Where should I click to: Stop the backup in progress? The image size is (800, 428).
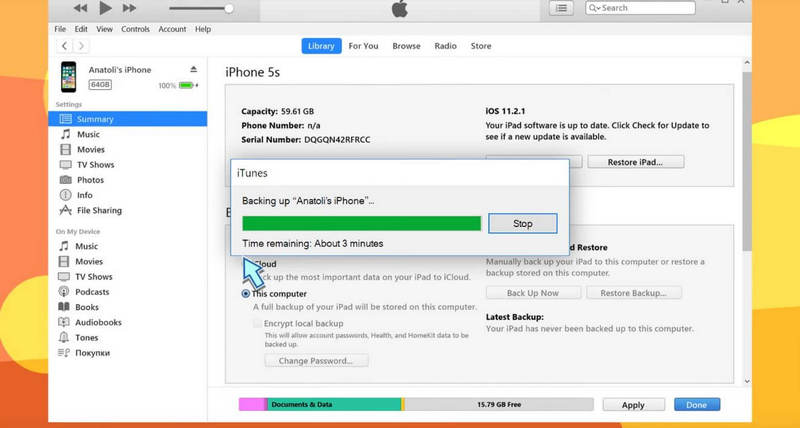point(522,223)
